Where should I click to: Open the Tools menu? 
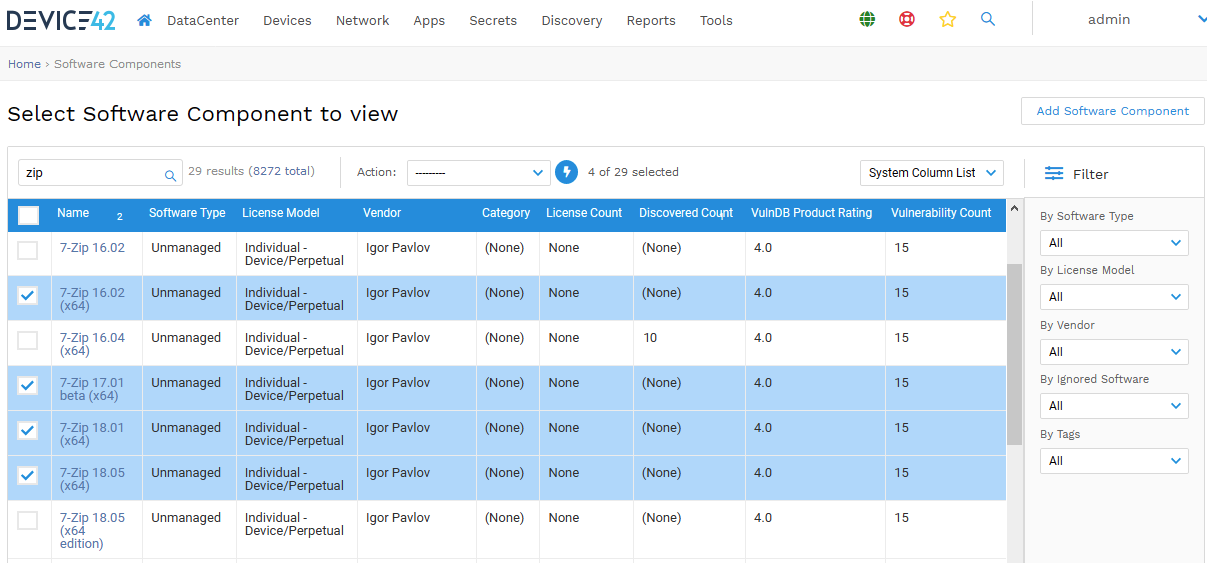tap(716, 20)
